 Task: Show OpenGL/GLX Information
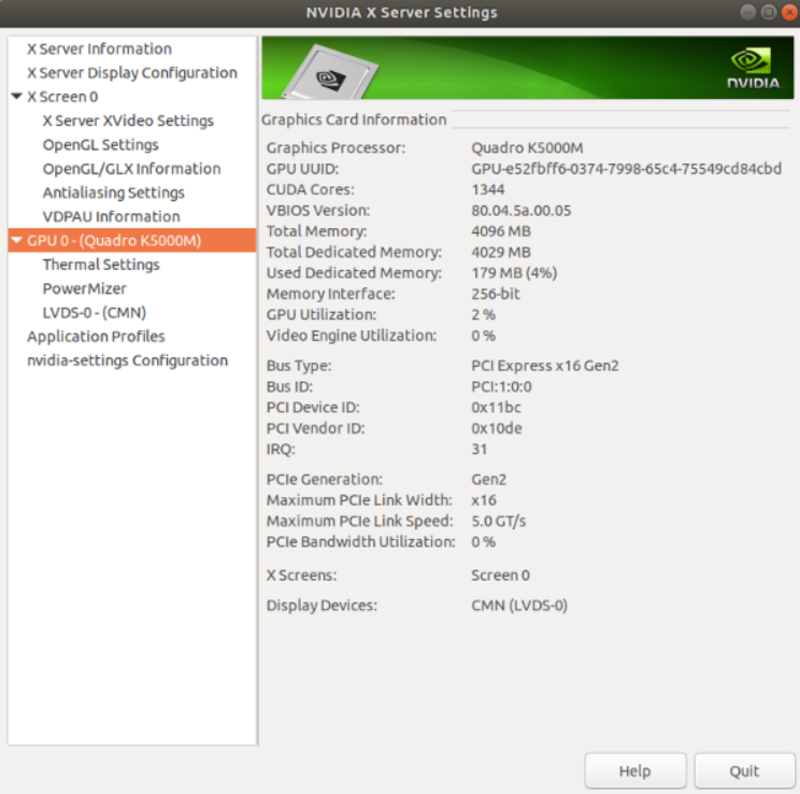131,169
